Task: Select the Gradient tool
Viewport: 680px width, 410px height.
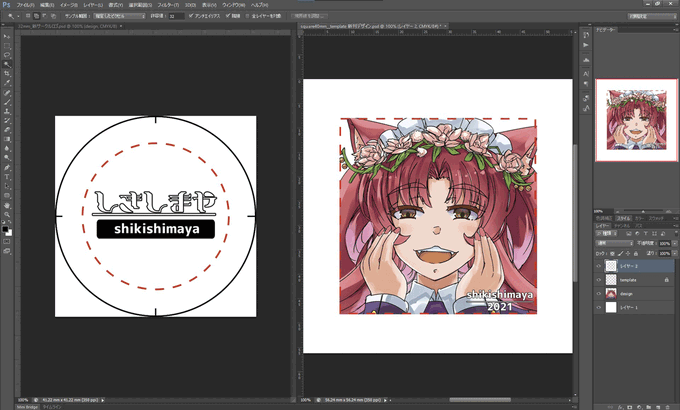Action: point(7,139)
